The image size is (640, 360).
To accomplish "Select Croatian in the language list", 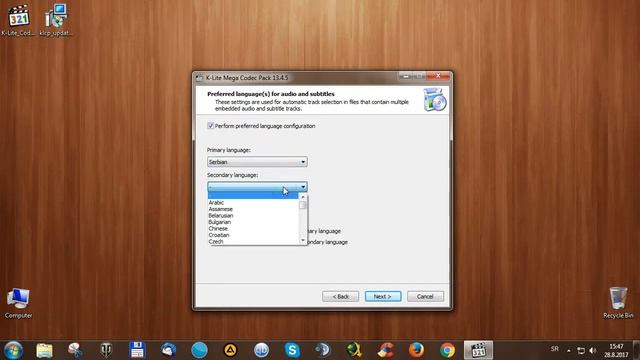I will click(253, 235).
